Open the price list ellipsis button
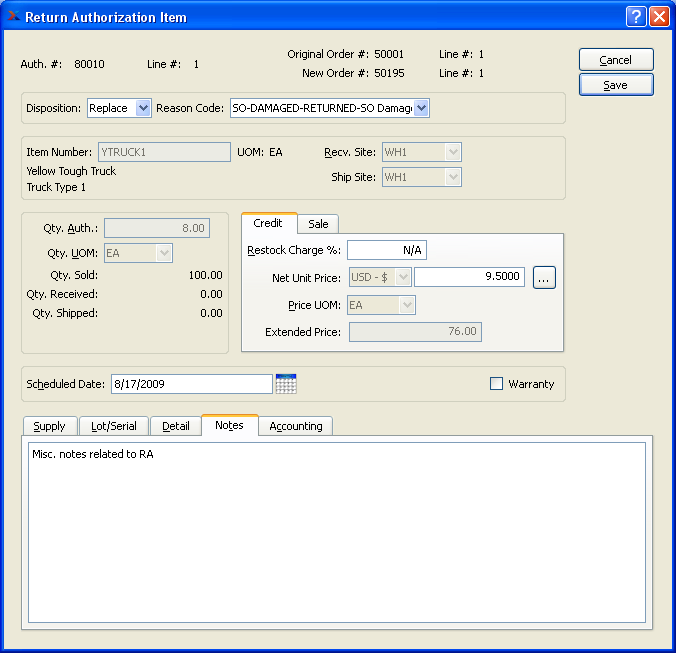 [544, 278]
